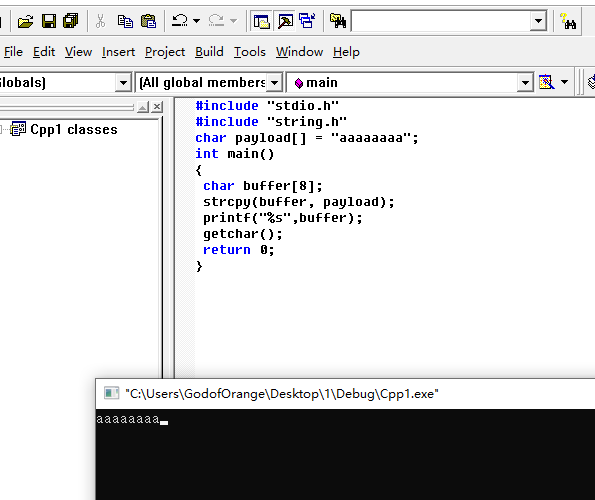This screenshot has height=500, width=595.
Task: Click the Copy icon
Action: tap(125, 21)
